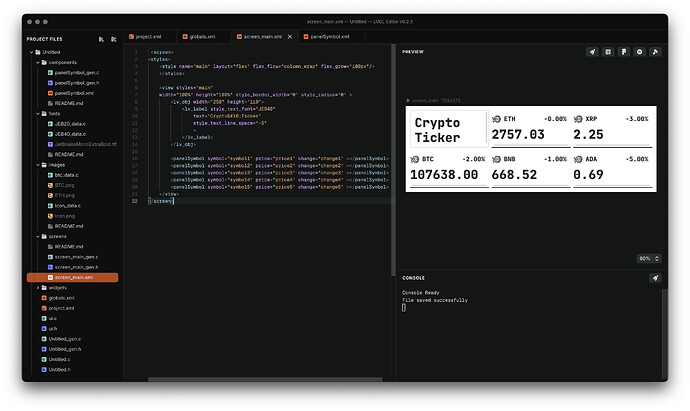This screenshot has width=690, height=411.
Task: Click the first icon in Project Files header
Action: click(x=101, y=39)
